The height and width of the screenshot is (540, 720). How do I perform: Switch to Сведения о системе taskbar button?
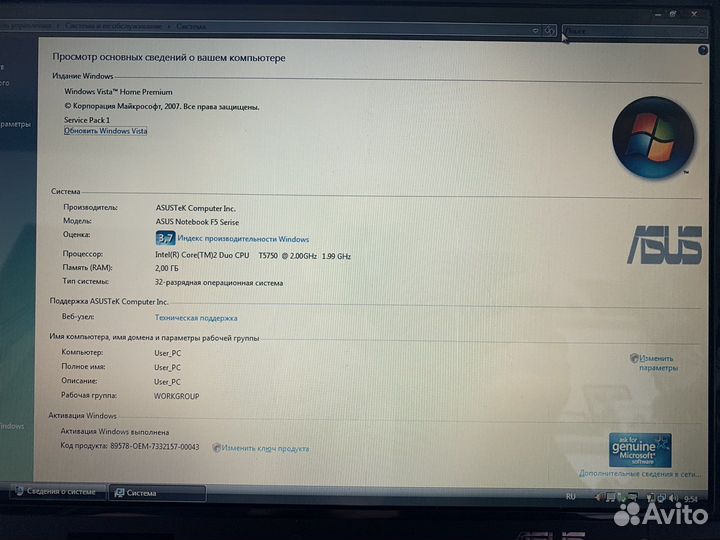point(57,491)
